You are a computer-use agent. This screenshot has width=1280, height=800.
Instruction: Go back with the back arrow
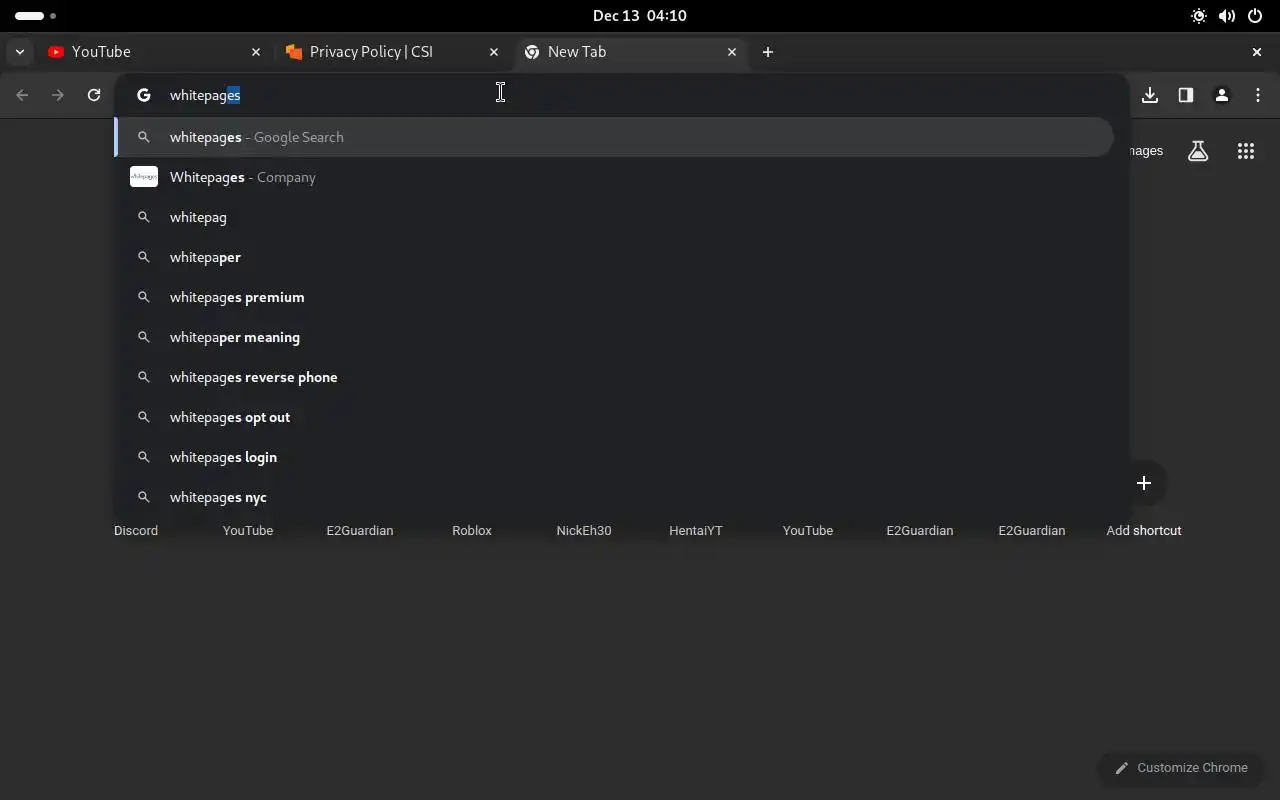click(22, 95)
